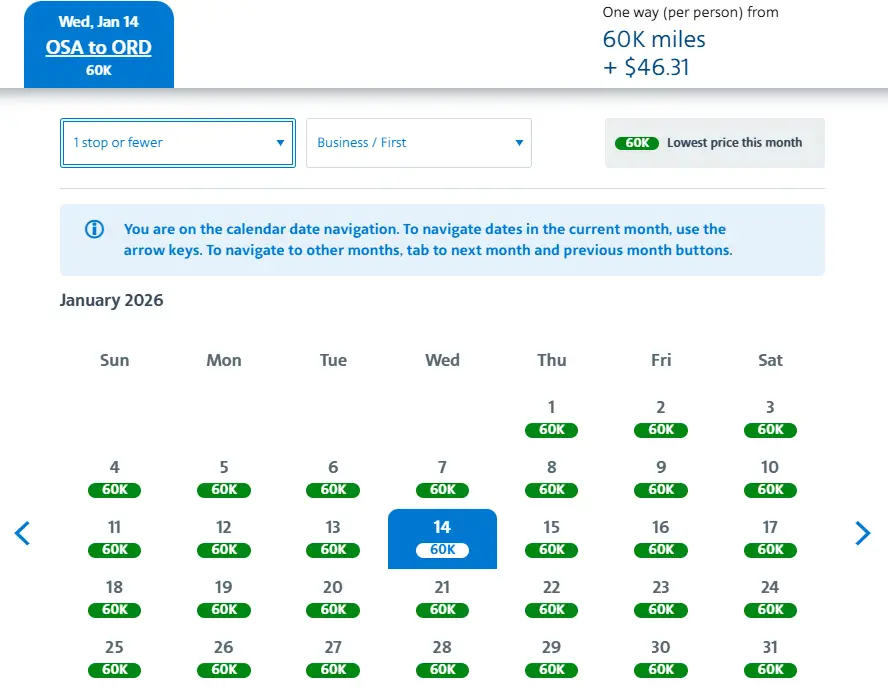888x693 pixels.
Task: Select Monday January 26
Action: 224,659
